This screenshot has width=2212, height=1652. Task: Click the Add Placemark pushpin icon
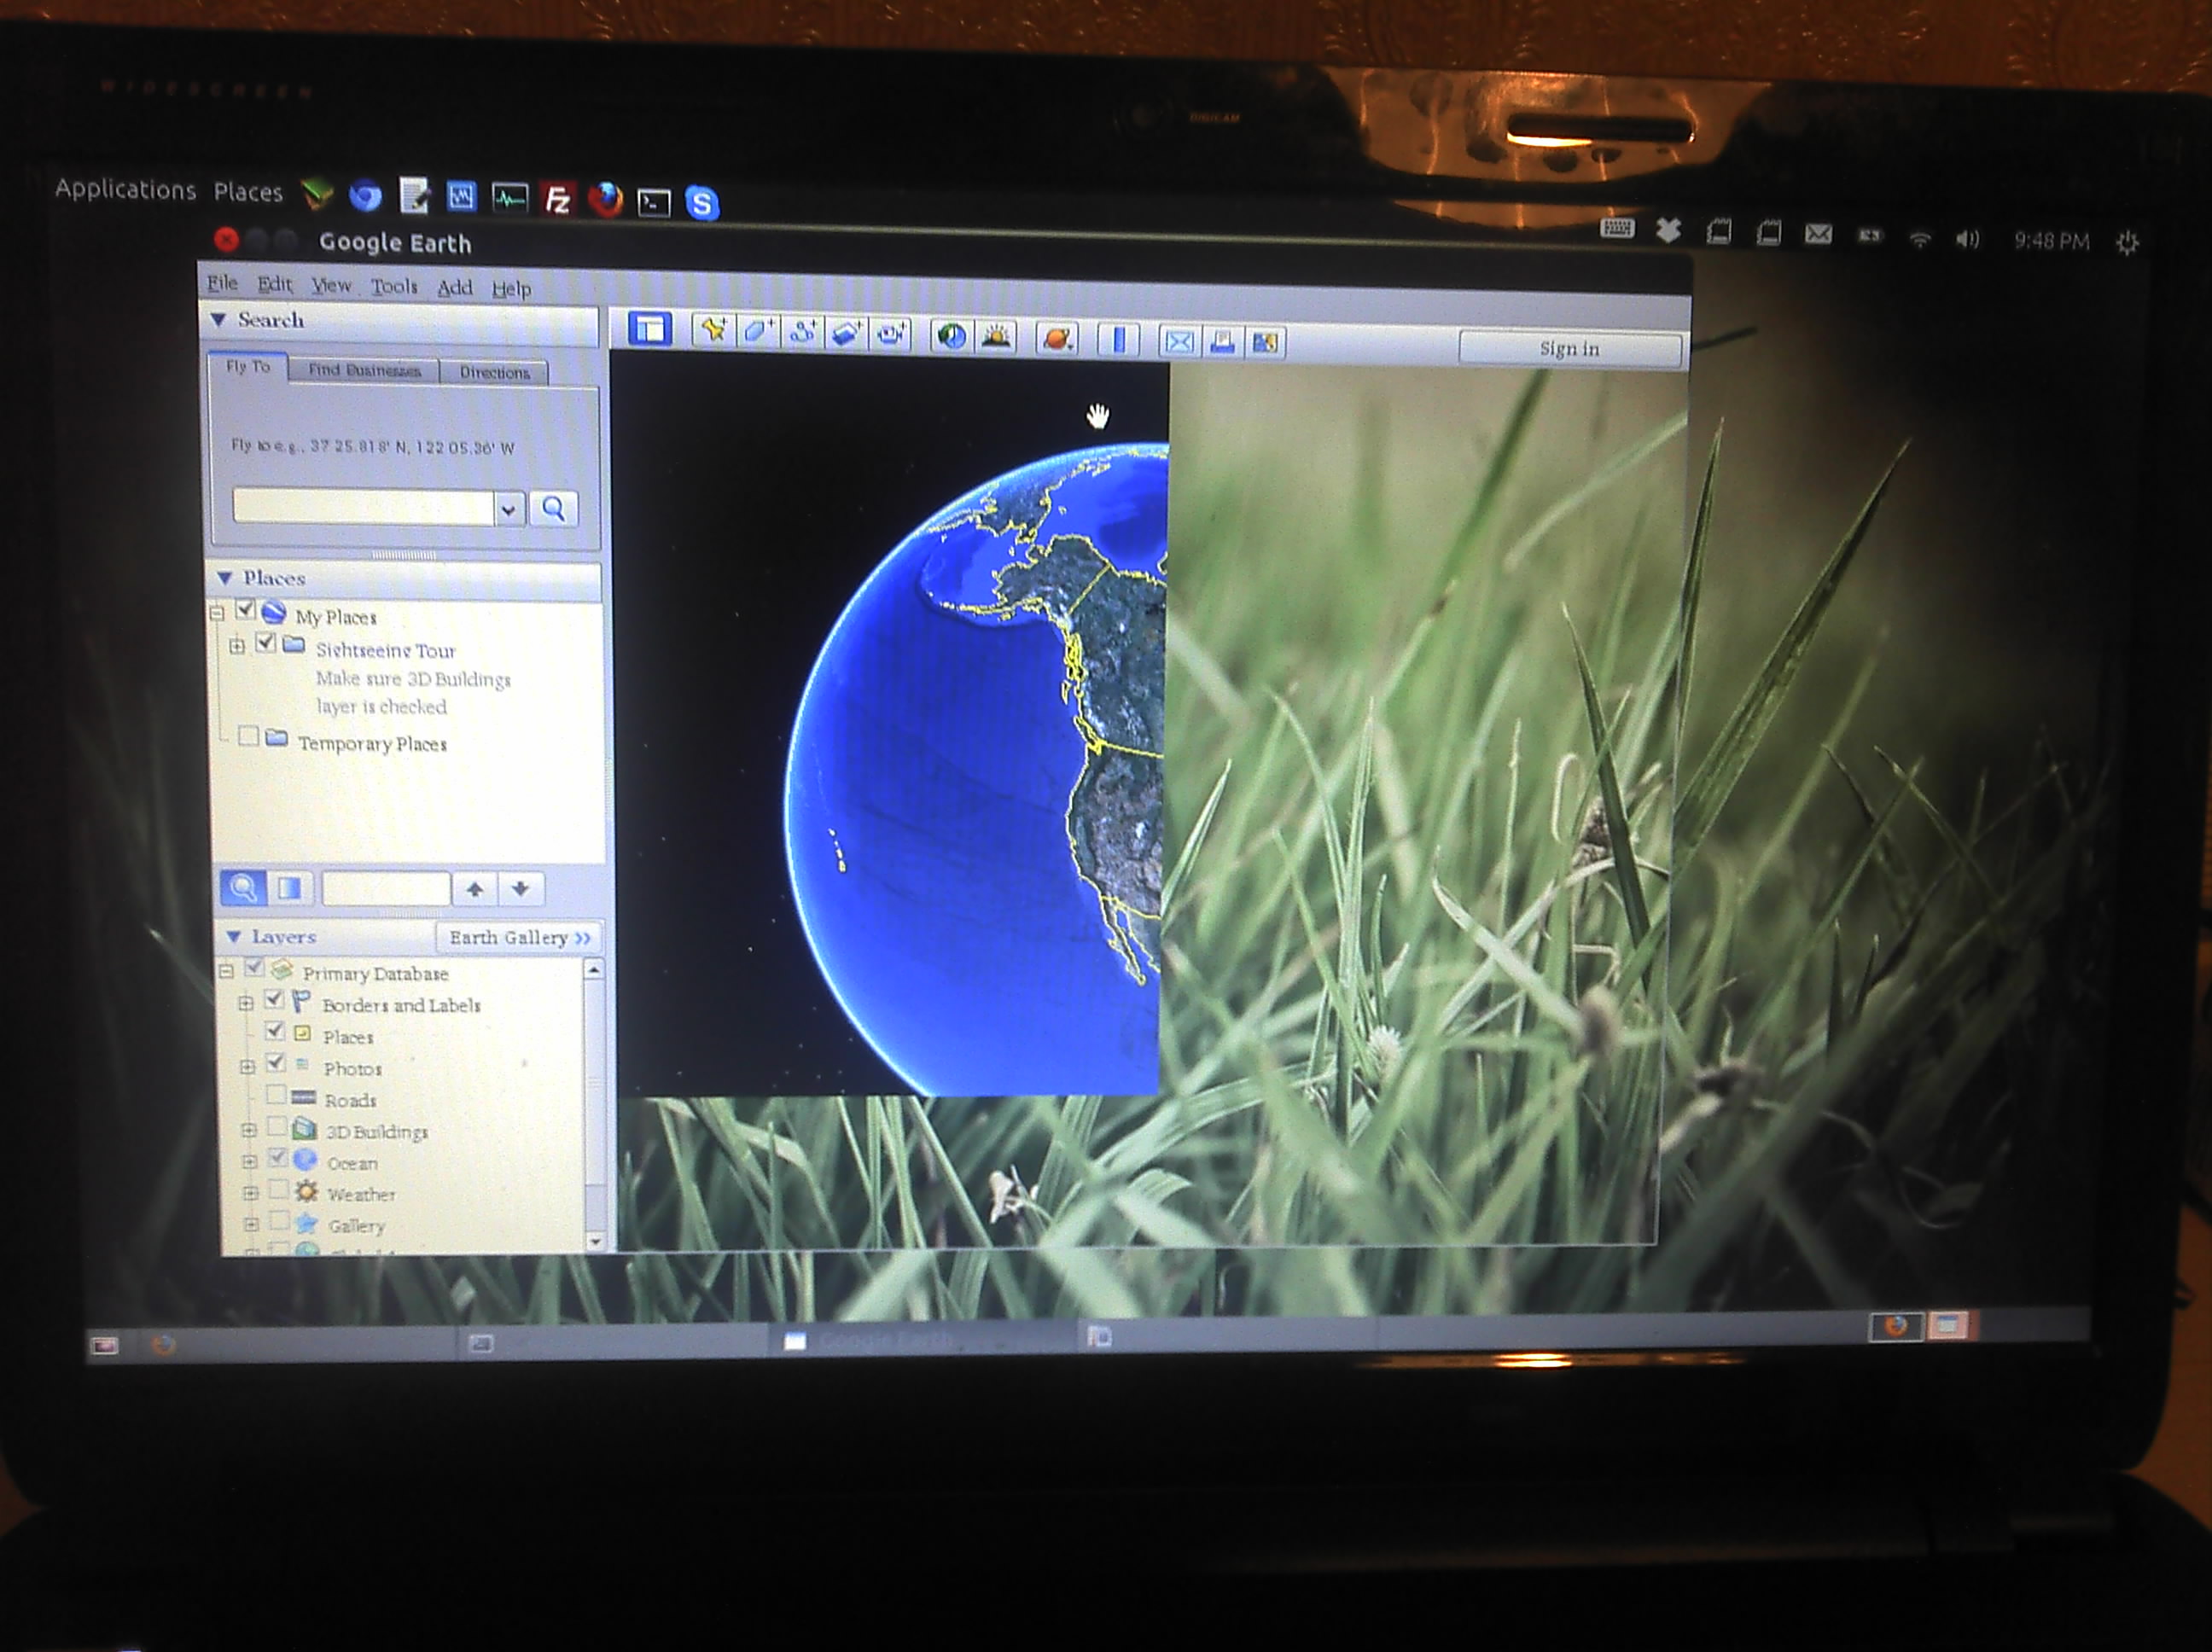click(x=713, y=331)
